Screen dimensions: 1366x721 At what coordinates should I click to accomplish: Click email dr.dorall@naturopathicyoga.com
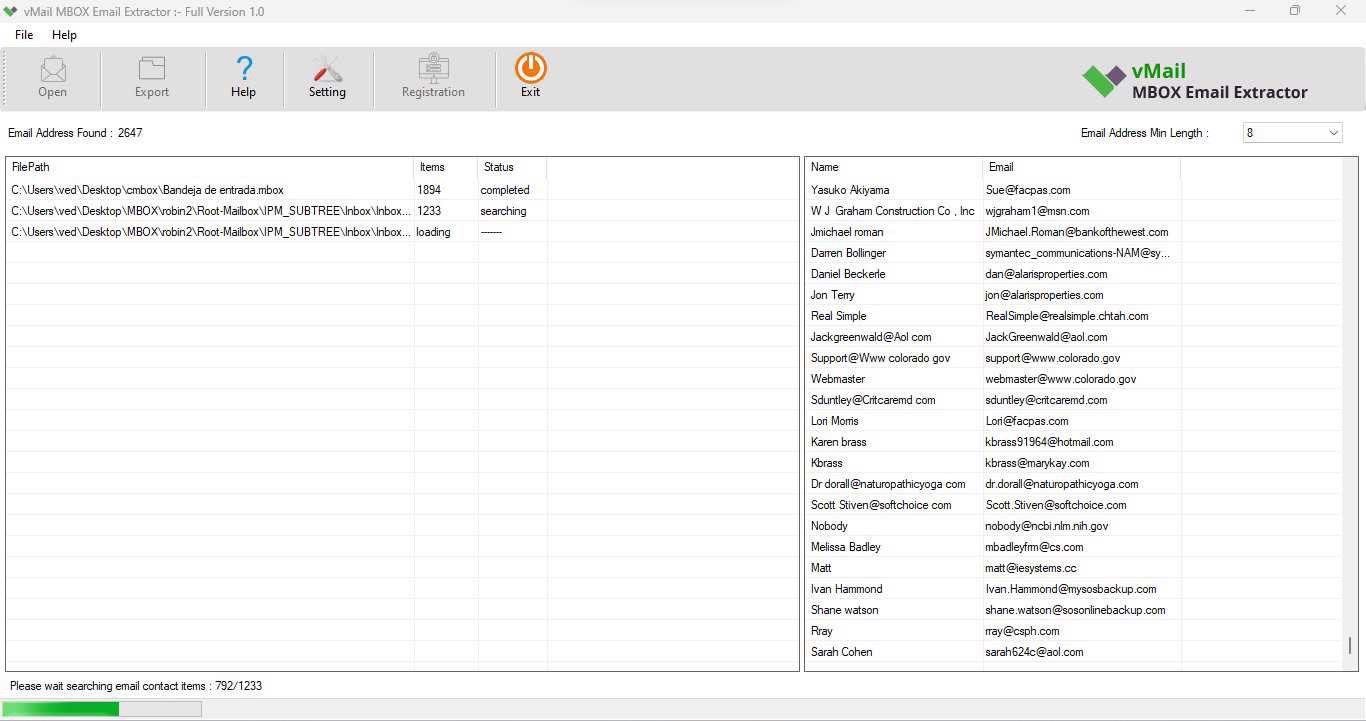[1062, 484]
